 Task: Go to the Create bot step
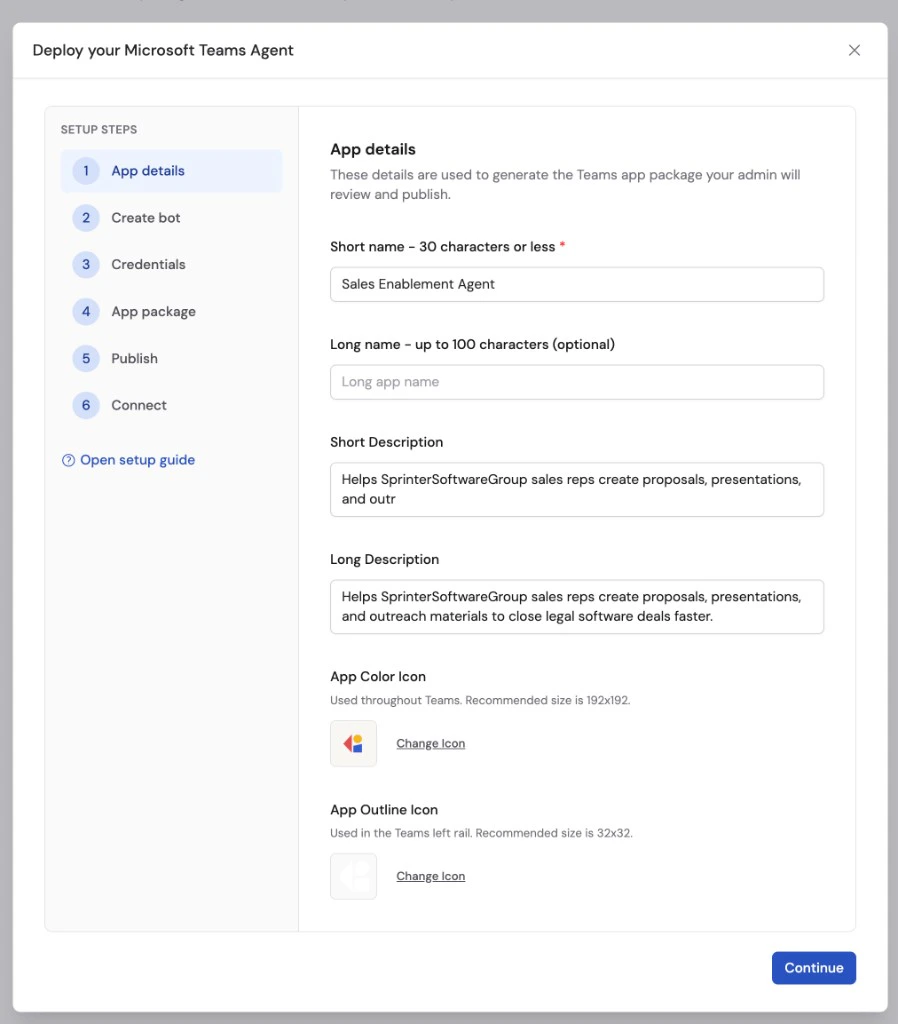tap(171, 218)
